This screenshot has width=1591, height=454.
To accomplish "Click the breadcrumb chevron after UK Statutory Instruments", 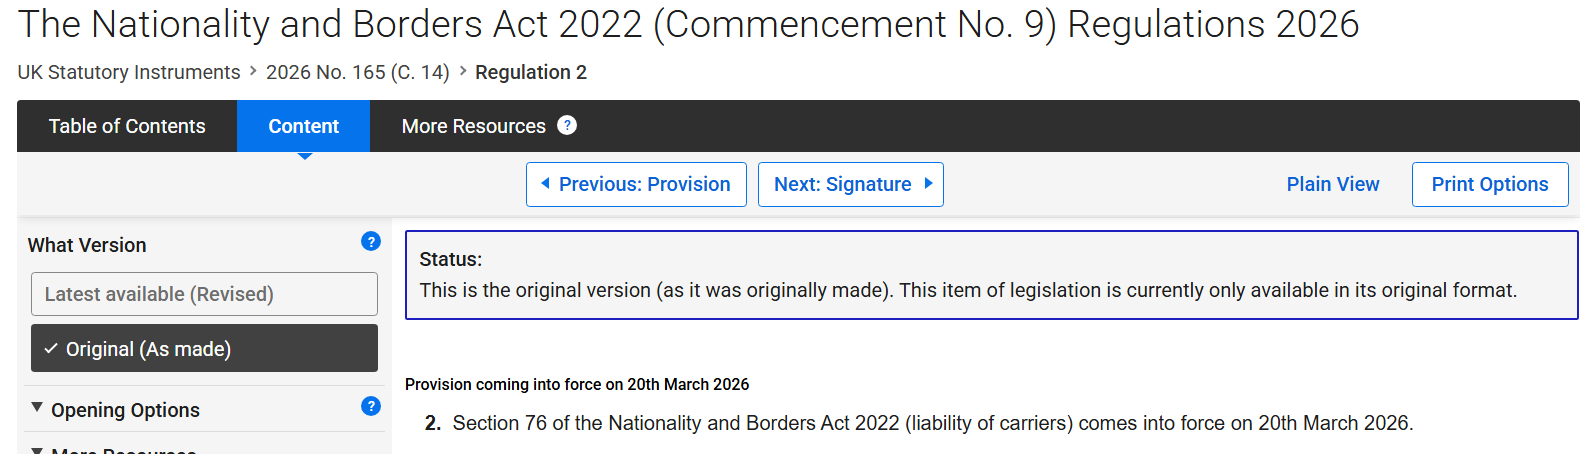I will click(253, 71).
